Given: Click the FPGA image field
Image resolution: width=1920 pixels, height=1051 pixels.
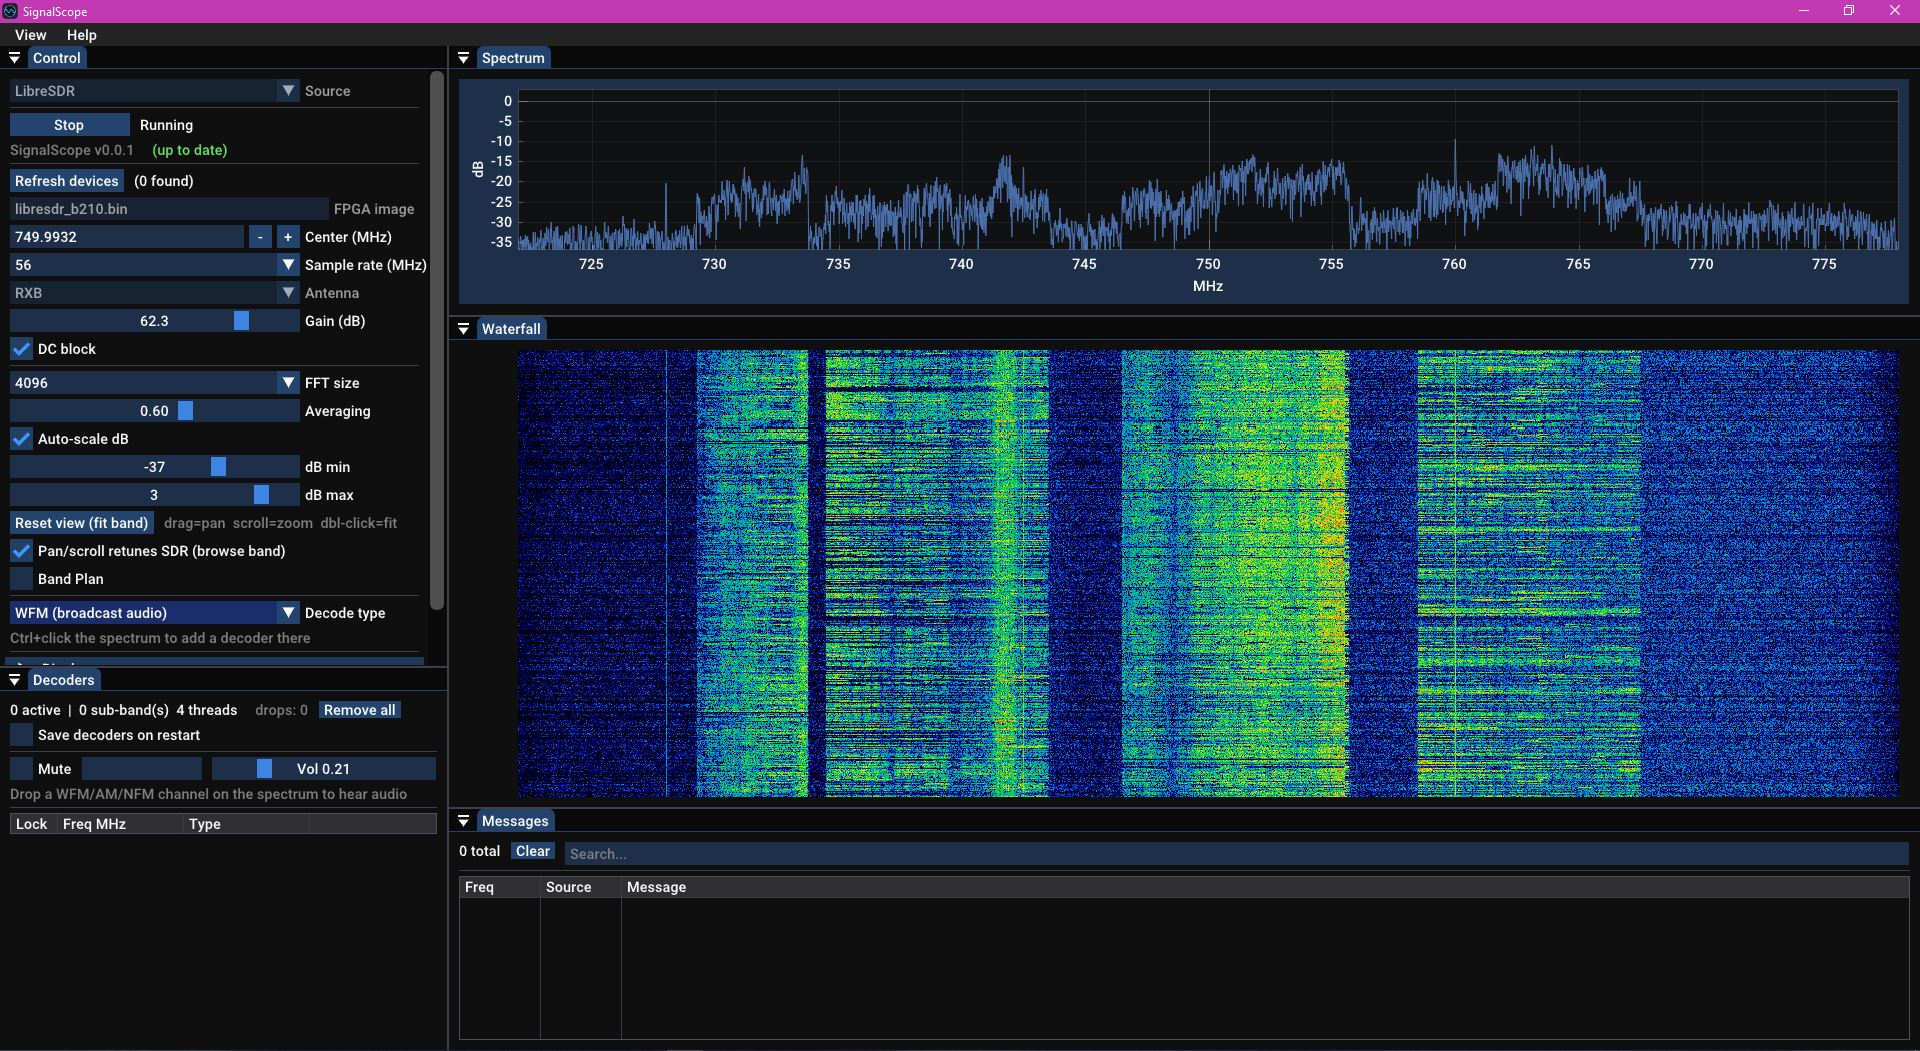Looking at the screenshot, I should 169,209.
